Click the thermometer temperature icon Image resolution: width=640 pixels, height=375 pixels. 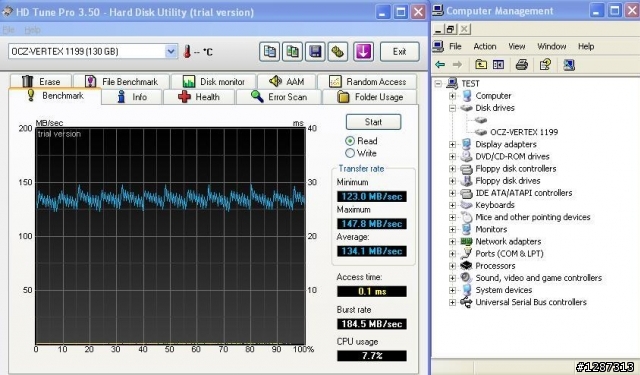click(187, 52)
